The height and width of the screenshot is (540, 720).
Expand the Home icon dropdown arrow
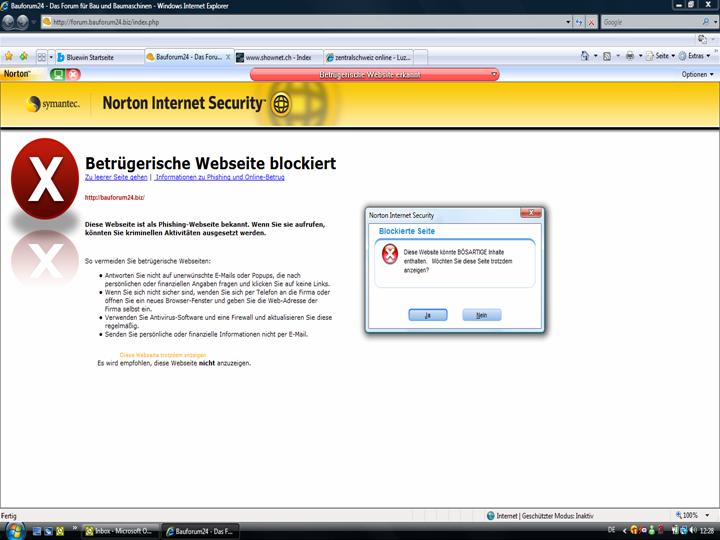click(596, 56)
